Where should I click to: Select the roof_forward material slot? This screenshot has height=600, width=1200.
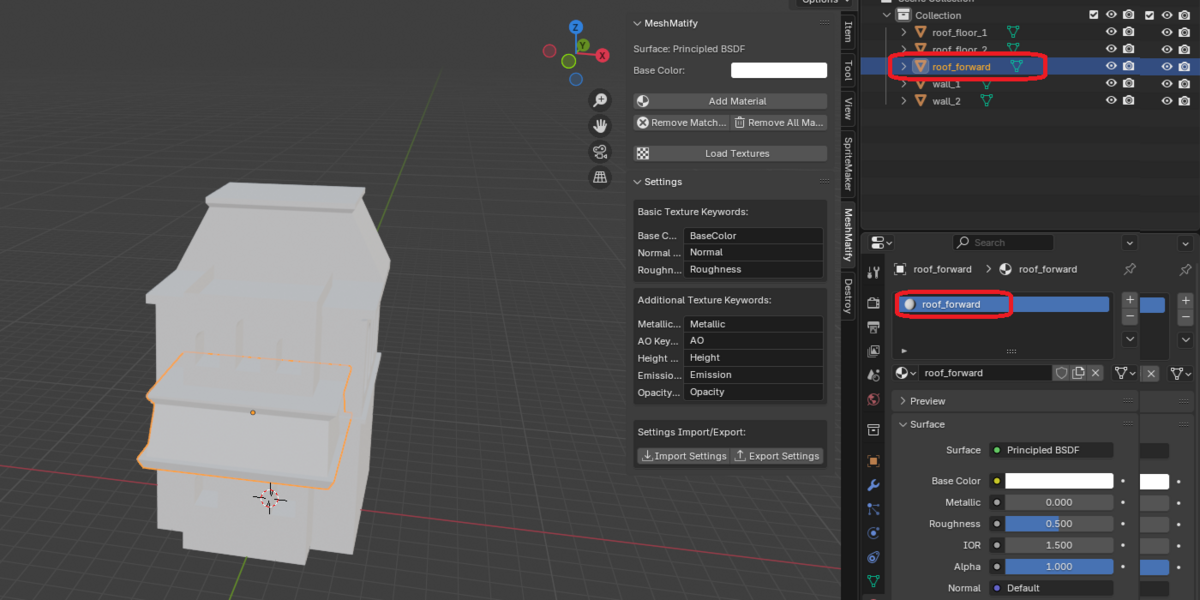click(1003, 304)
